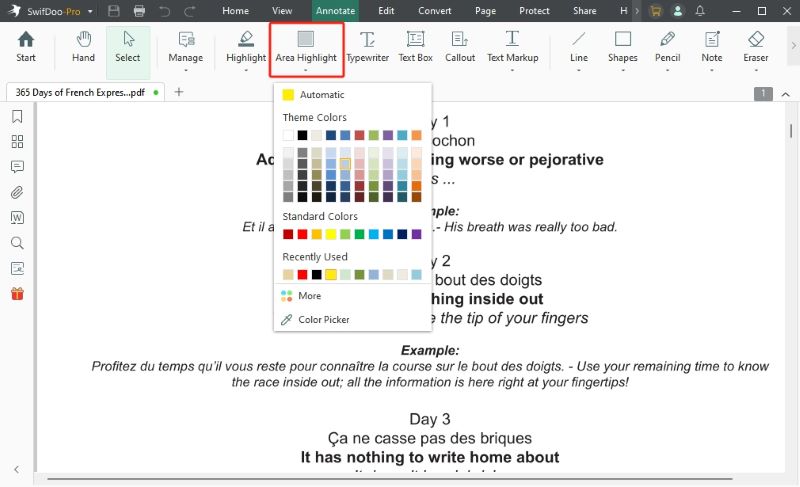The width and height of the screenshot is (800, 487).
Task: Pick red from Recently Used colors
Action: click(302, 274)
